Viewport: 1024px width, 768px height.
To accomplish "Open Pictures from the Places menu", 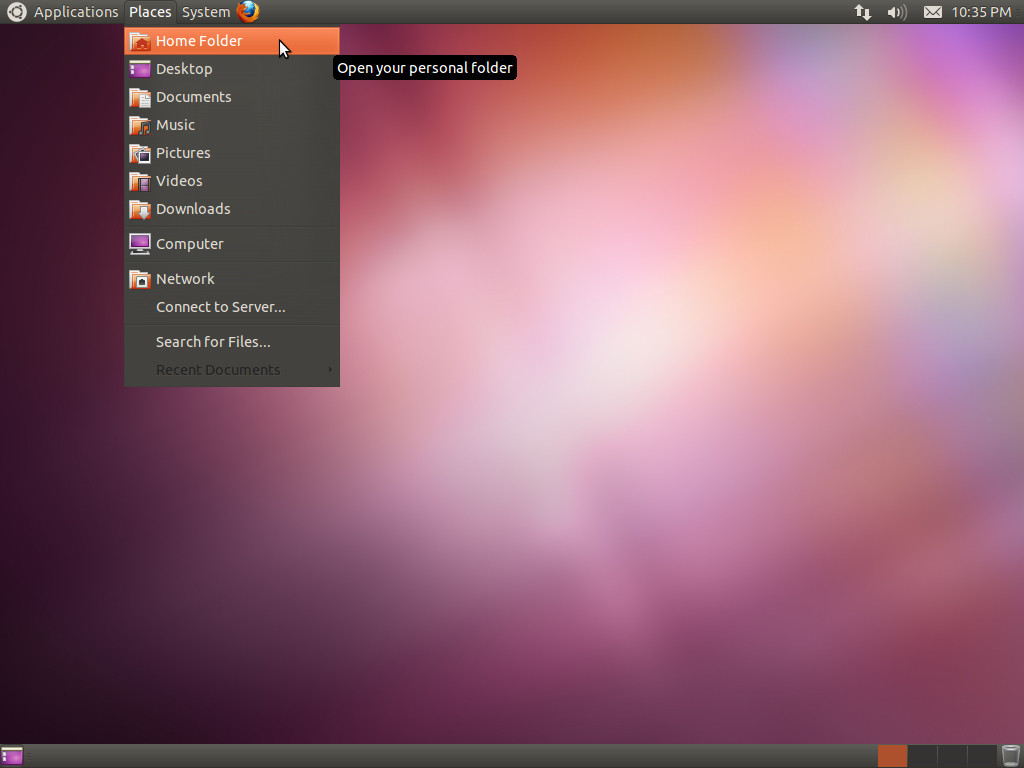I will click(232, 153).
